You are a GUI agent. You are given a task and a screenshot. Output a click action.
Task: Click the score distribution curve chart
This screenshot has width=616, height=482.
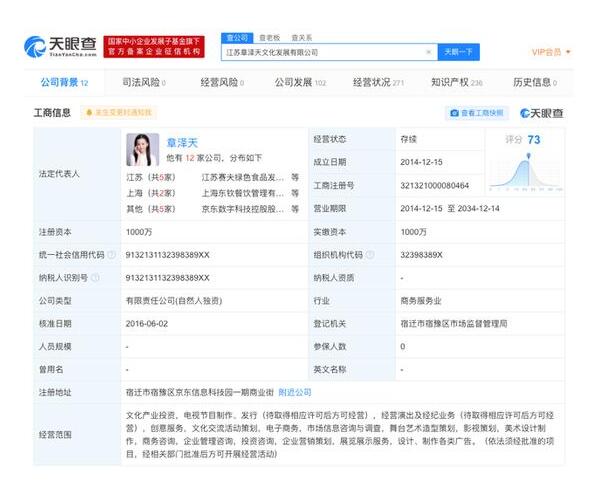point(525,173)
